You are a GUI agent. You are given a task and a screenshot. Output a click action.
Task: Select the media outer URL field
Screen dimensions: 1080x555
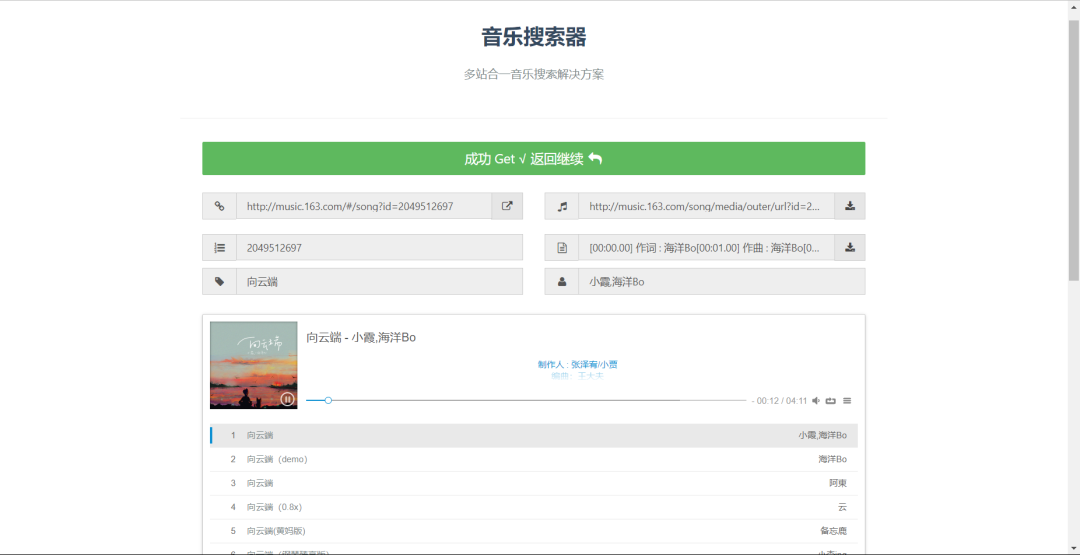(x=707, y=206)
